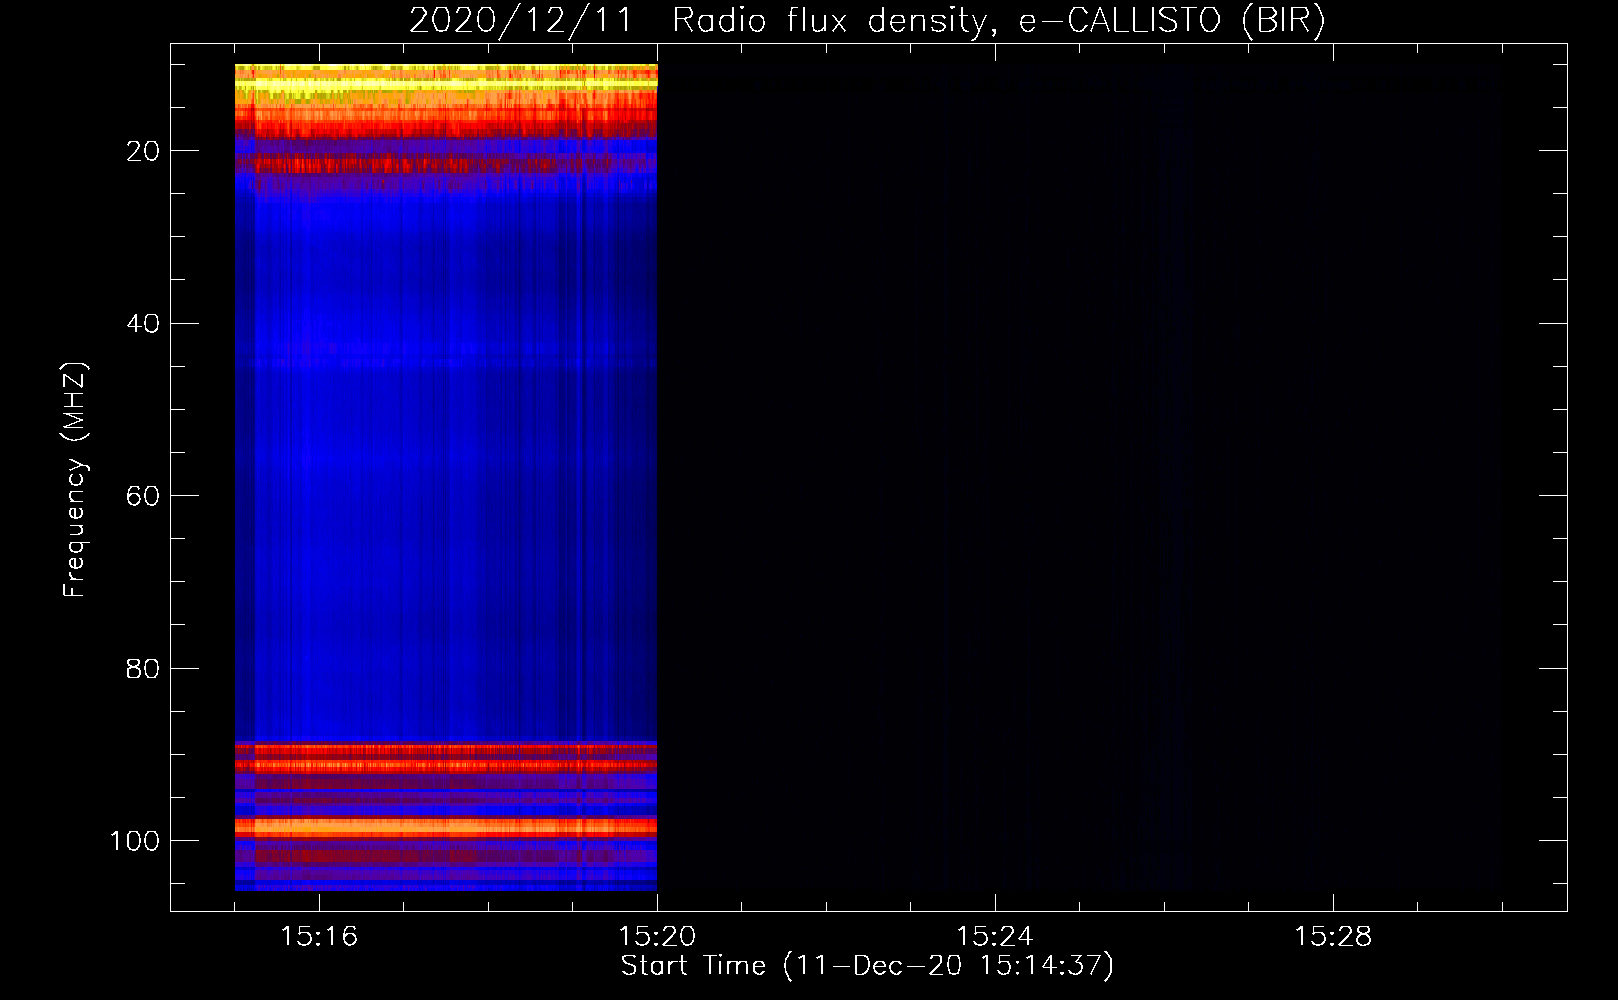The height and width of the screenshot is (1000, 1618).
Task: Click the '40' frequency tick label
Action: 143,324
